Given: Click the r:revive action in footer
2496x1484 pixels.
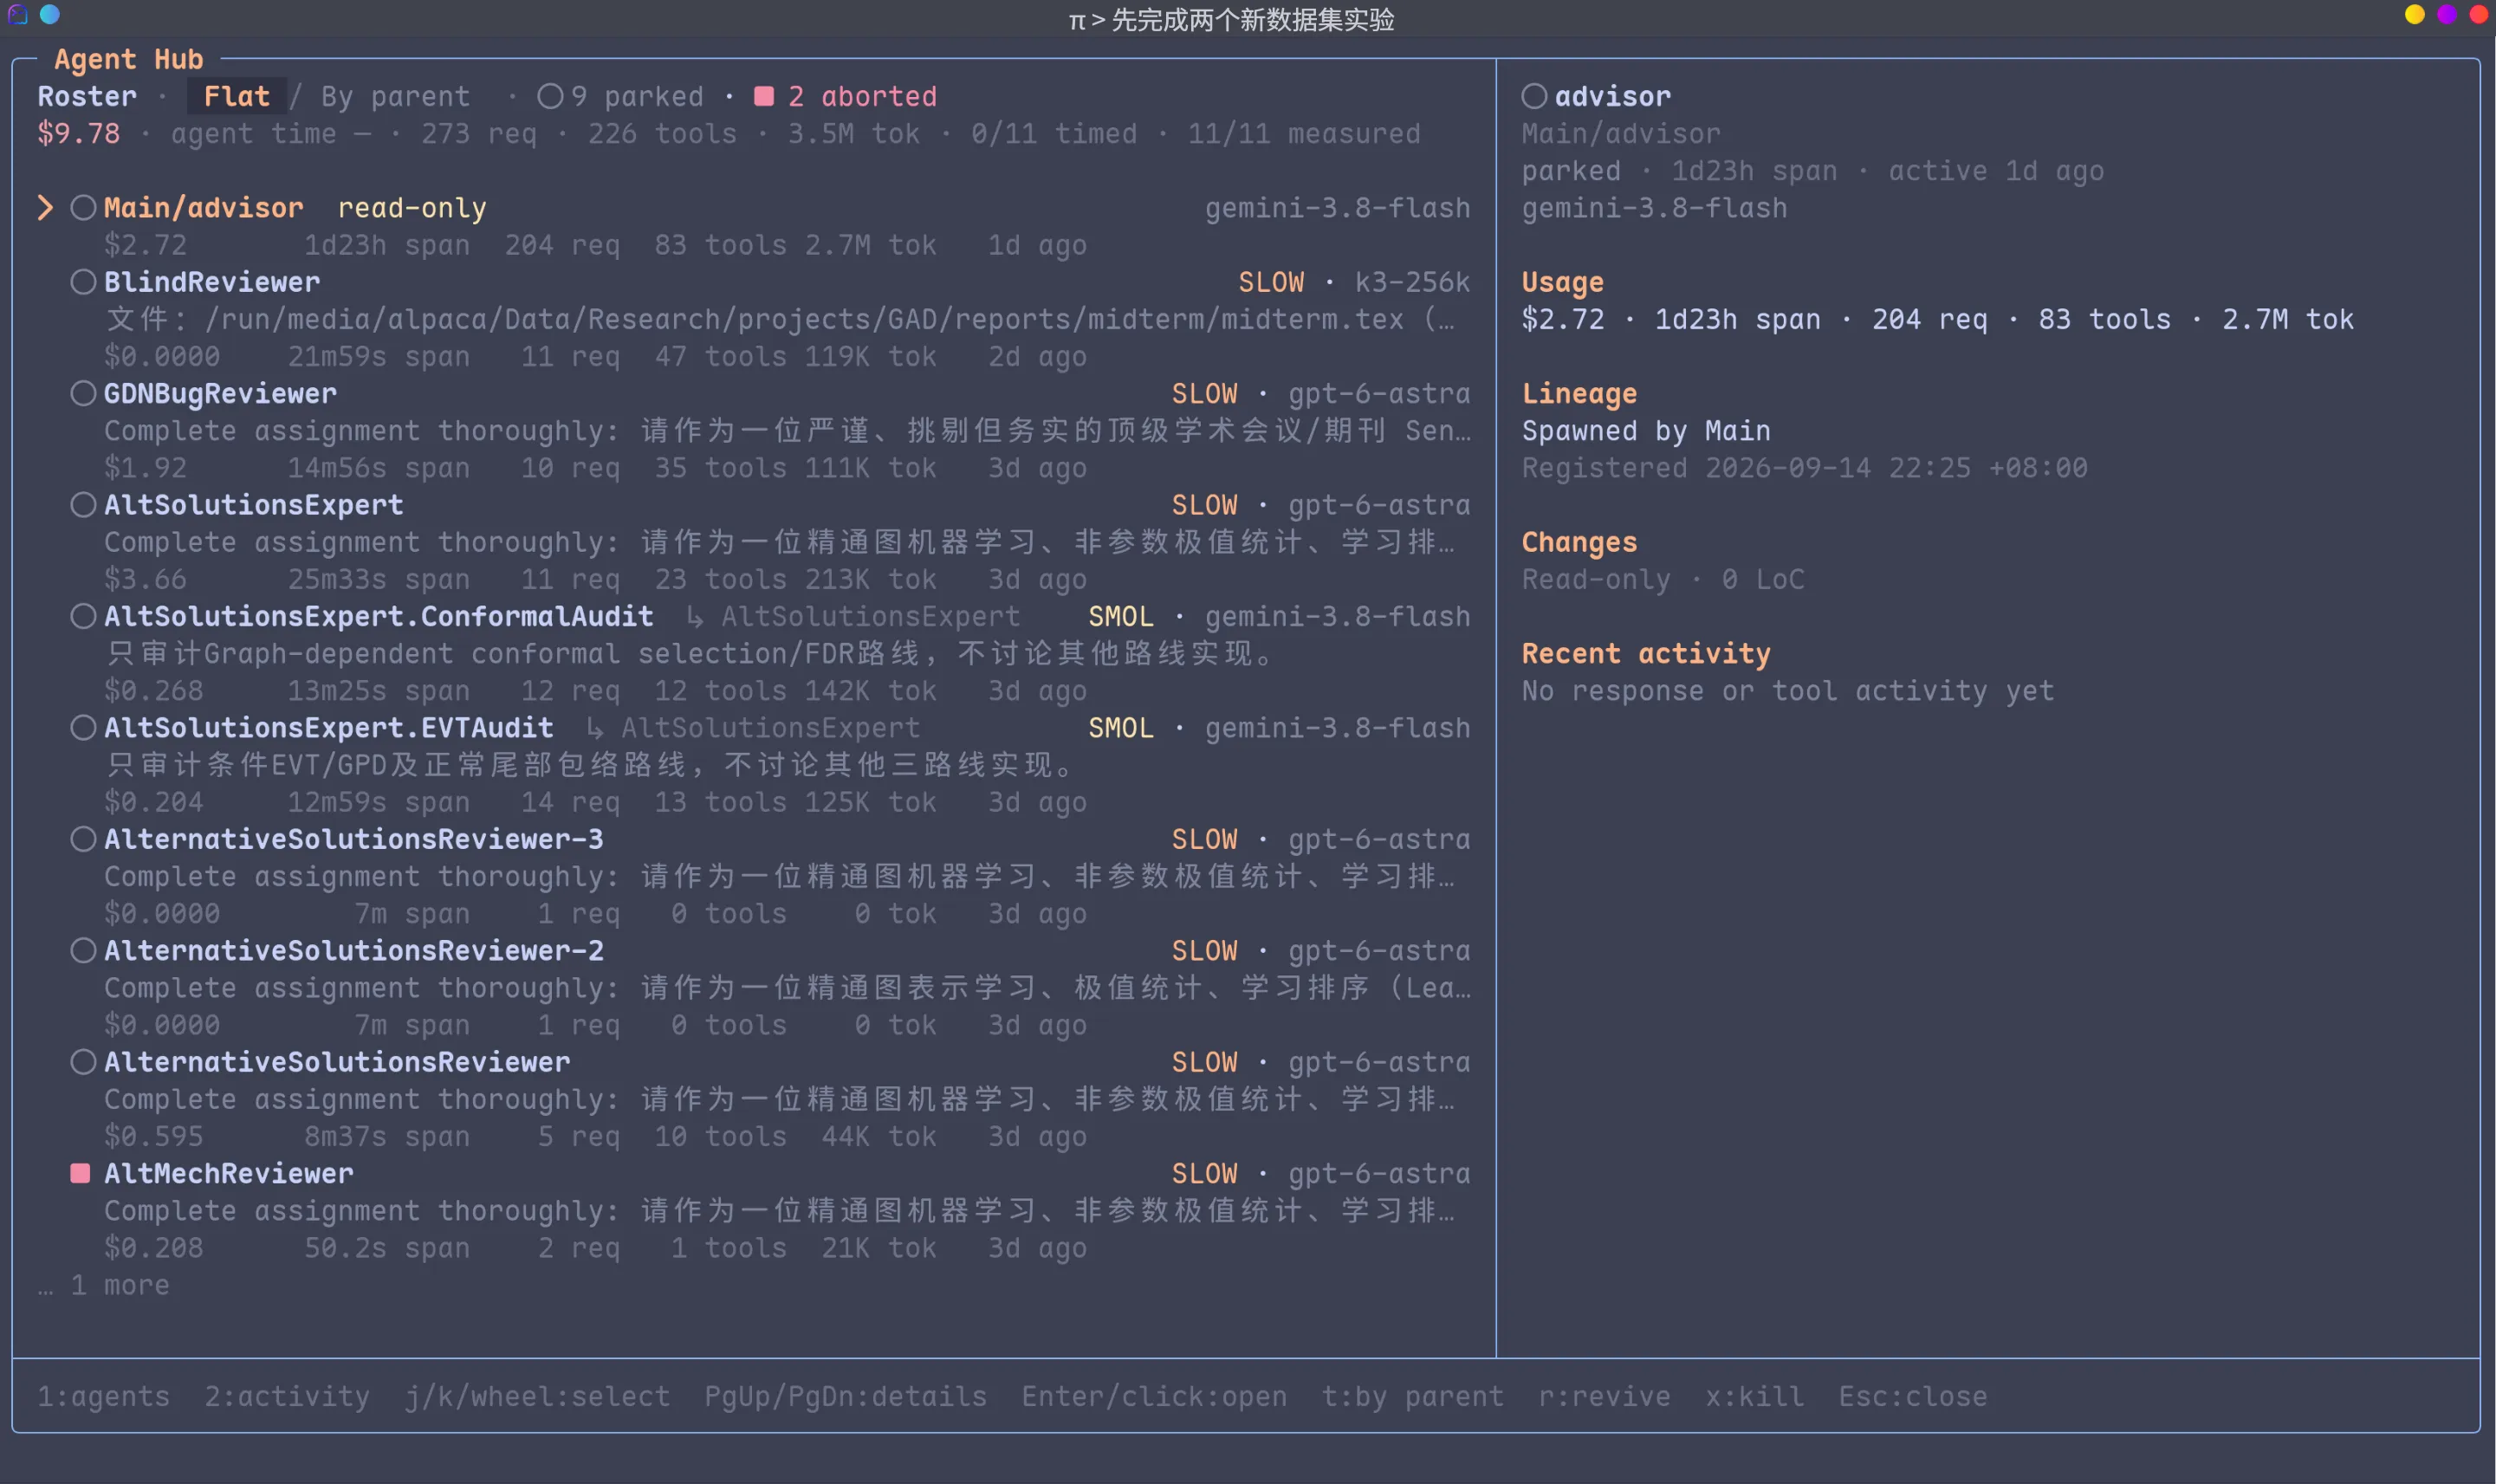Looking at the screenshot, I should pyautogui.click(x=1605, y=1397).
